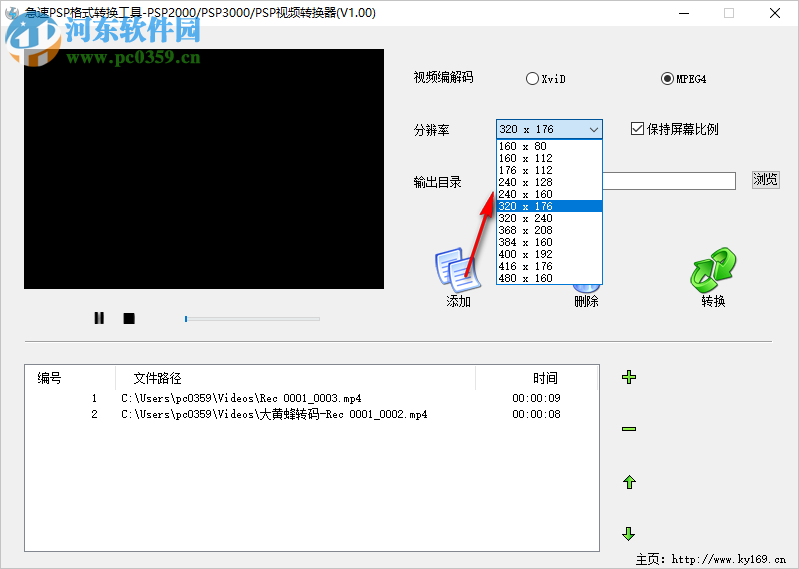The image size is (799, 569).
Task: Choose 368 x 208 resolution
Action: tap(549, 230)
